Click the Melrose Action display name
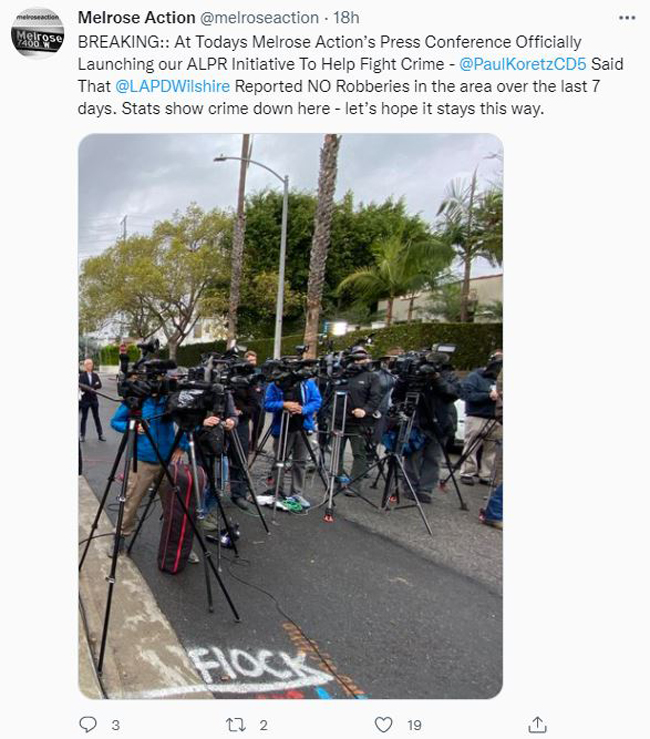Image resolution: width=650 pixels, height=739 pixels. [136, 18]
